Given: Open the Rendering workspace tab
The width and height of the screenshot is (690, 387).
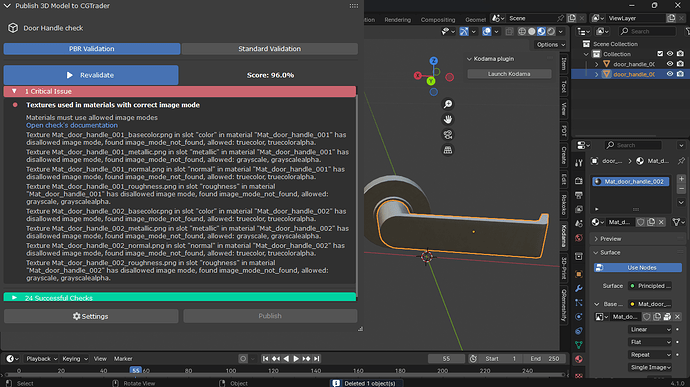Looking at the screenshot, I should (x=397, y=20).
